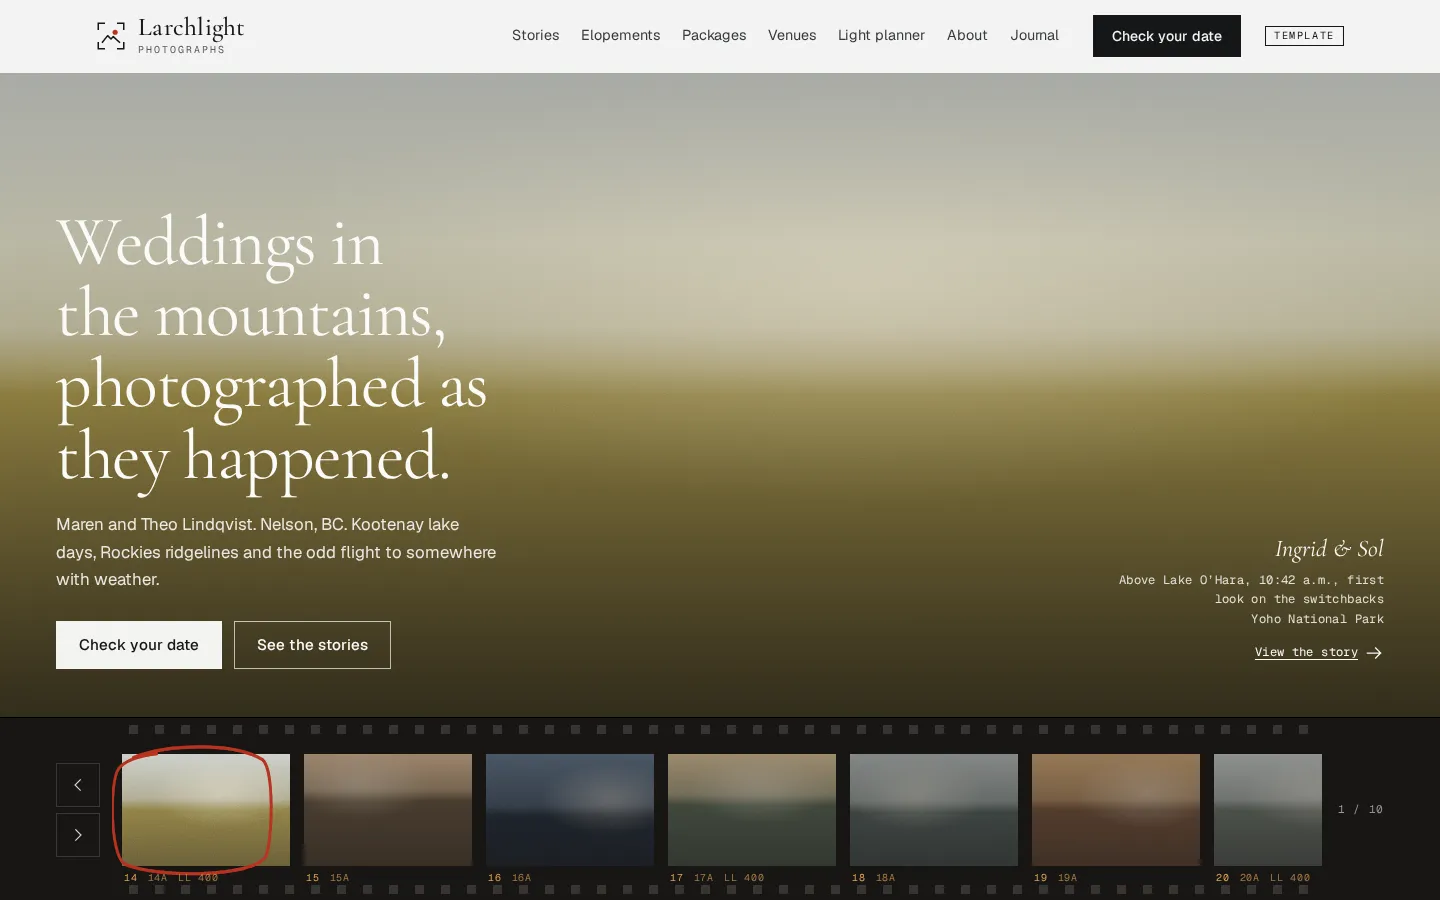Click the white Check your date hero button
This screenshot has width=1440, height=900.
(139, 645)
